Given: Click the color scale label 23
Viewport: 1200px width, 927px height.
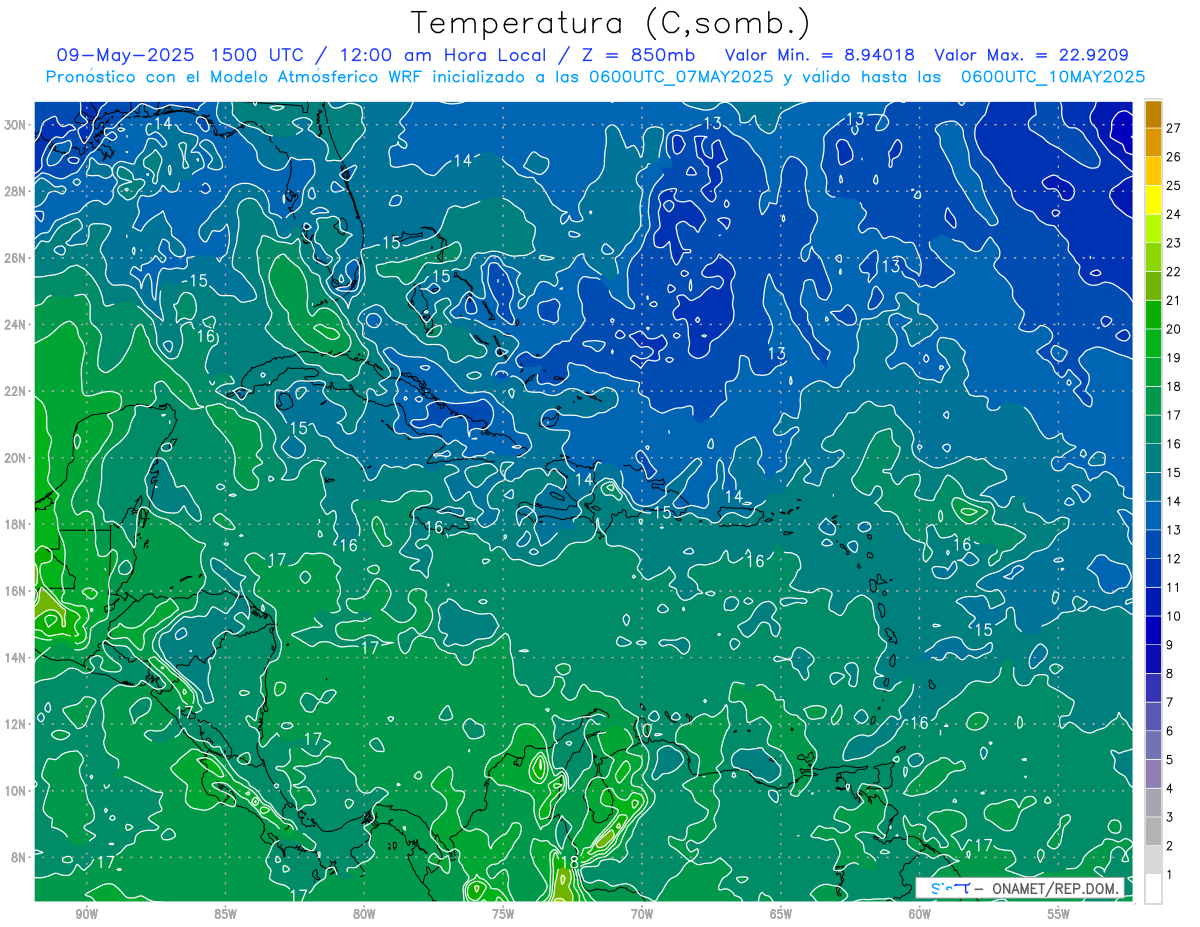Looking at the screenshot, I should (1173, 243).
